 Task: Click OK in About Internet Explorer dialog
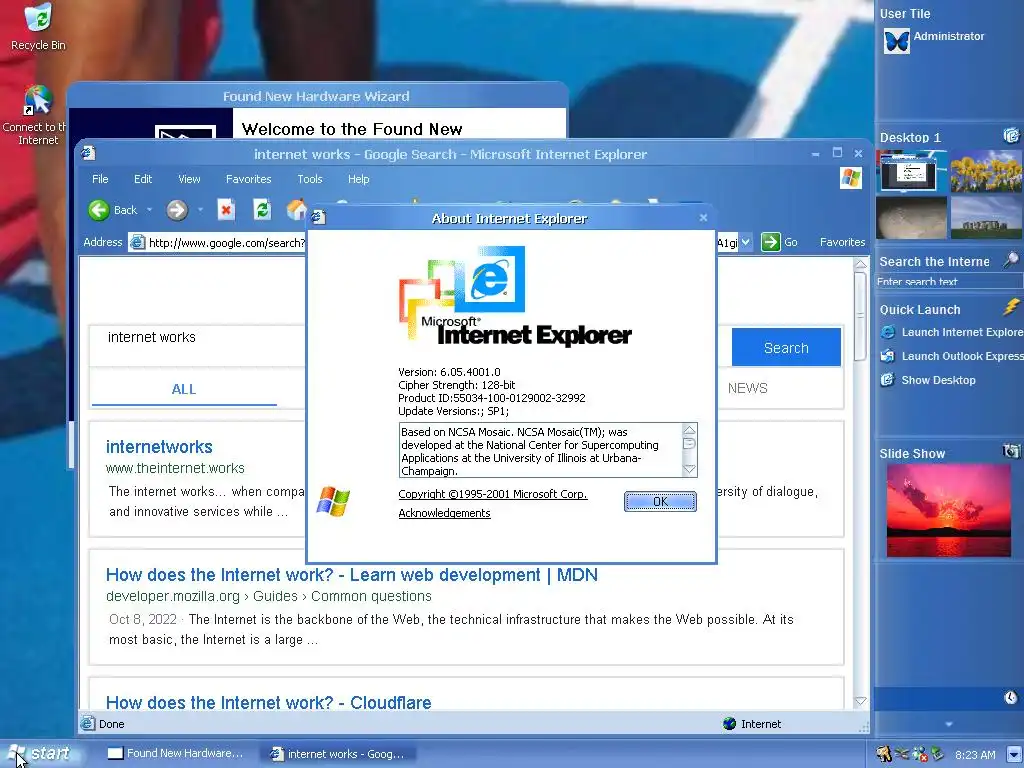point(660,502)
